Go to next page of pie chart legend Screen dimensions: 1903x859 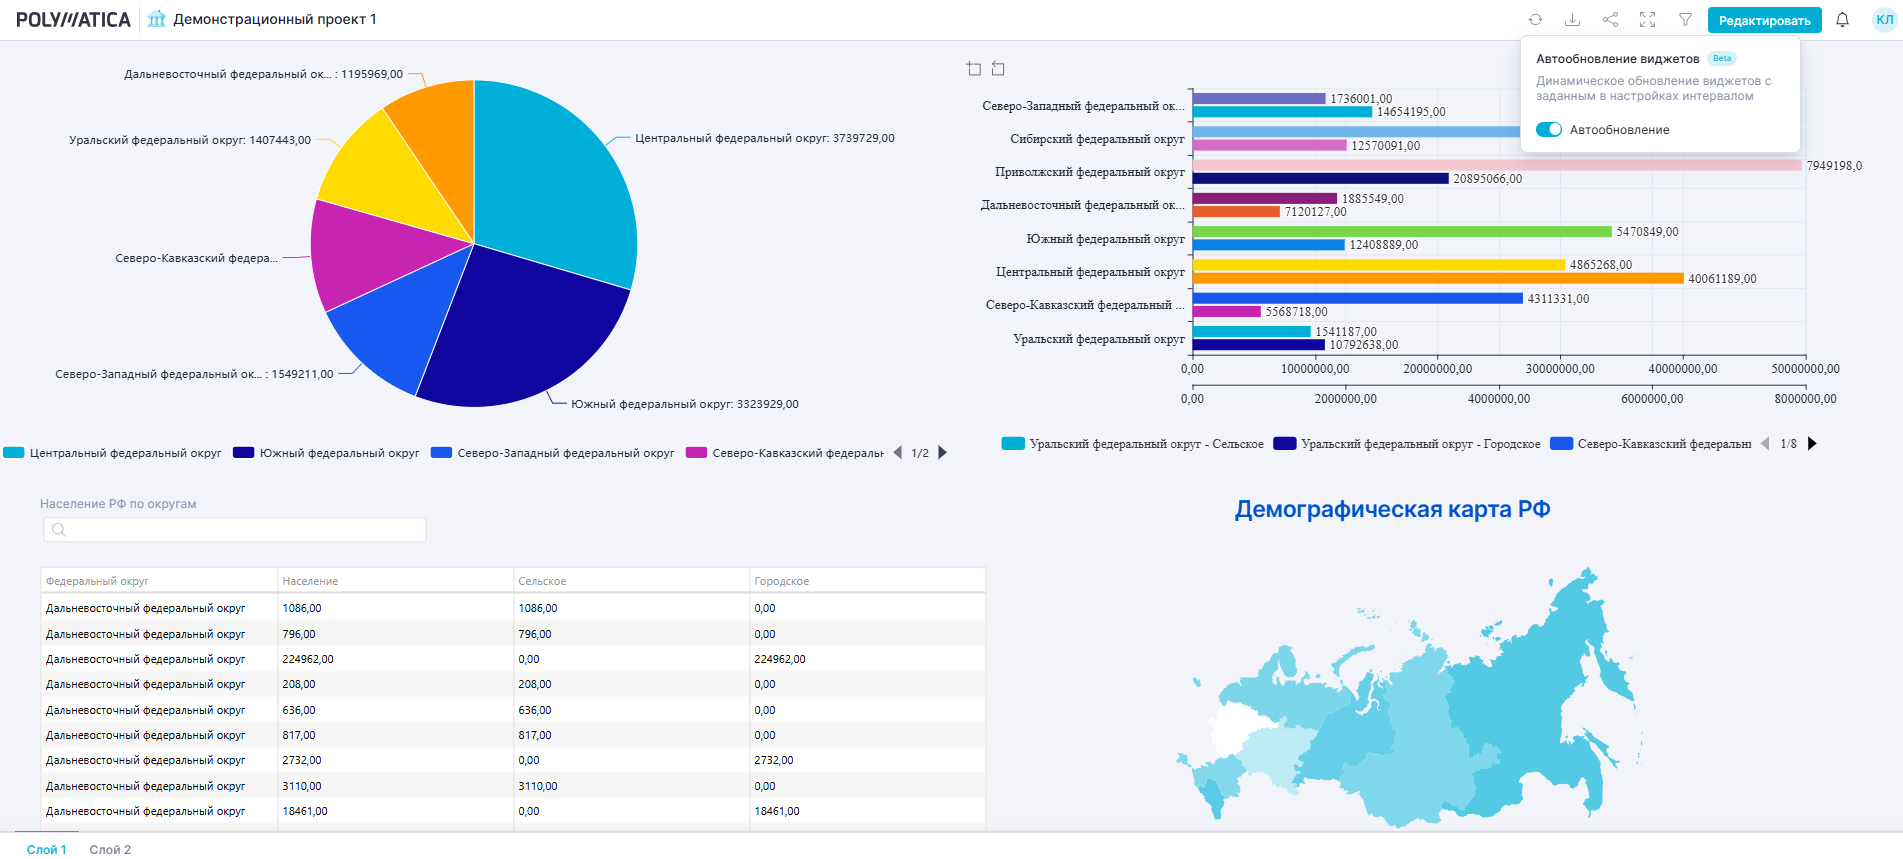coord(942,453)
